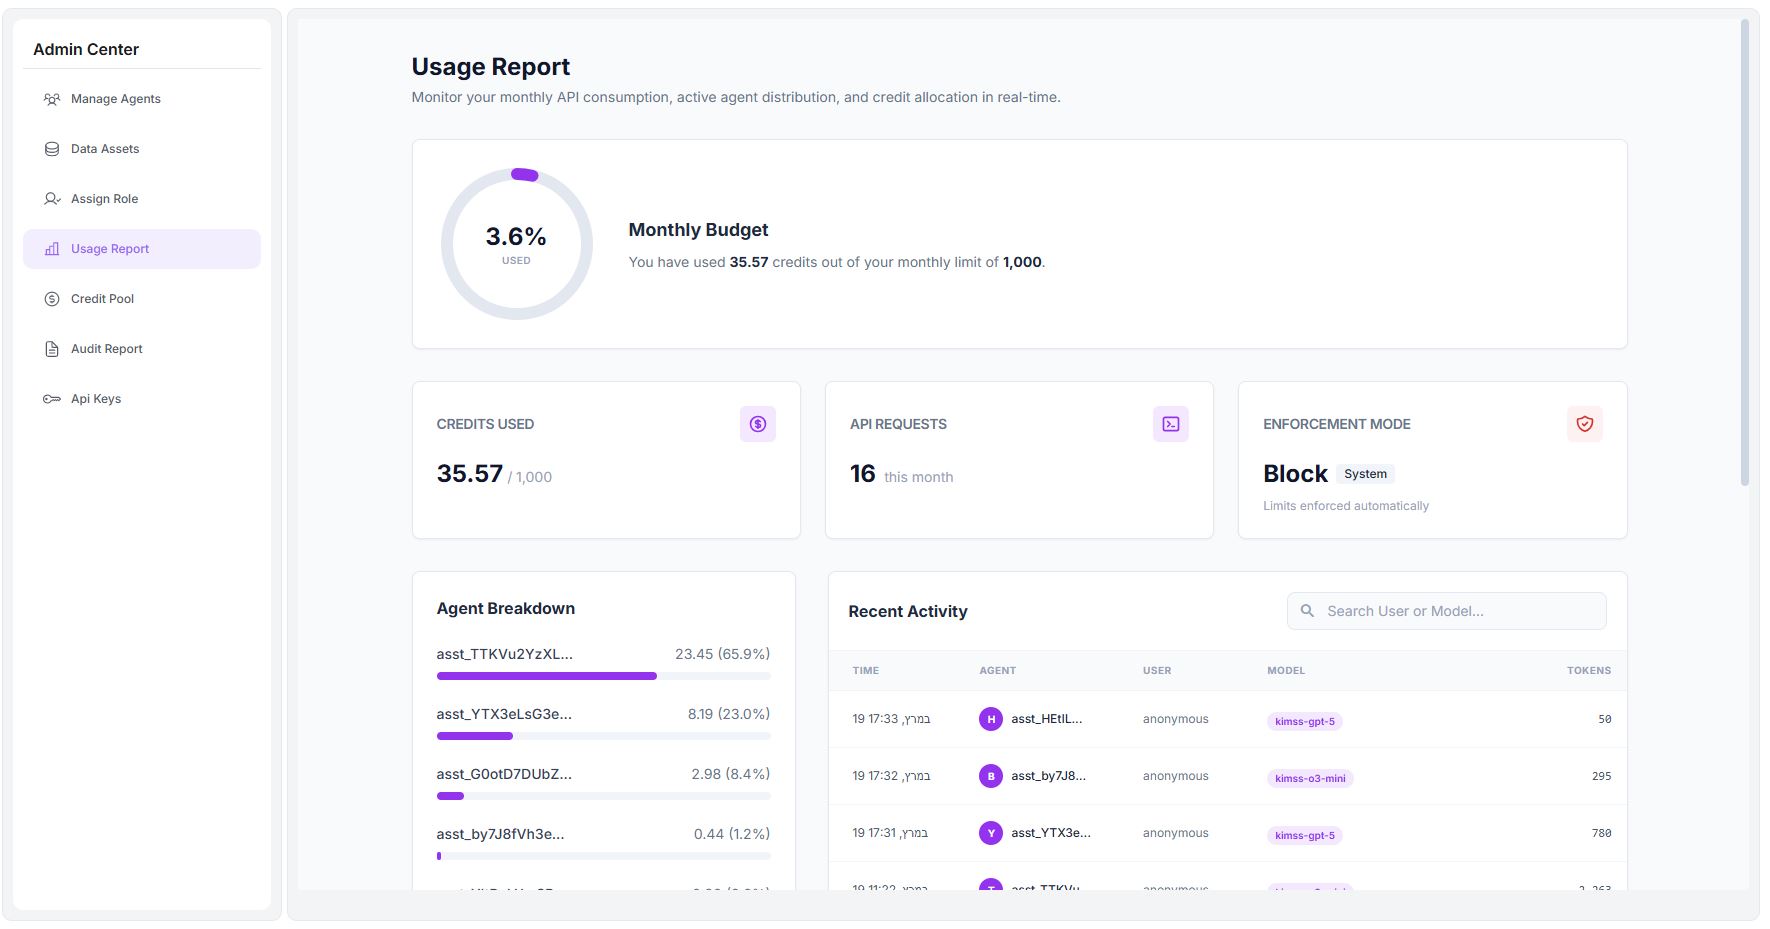Select the Manage Agents people icon

(x=51, y=98)
